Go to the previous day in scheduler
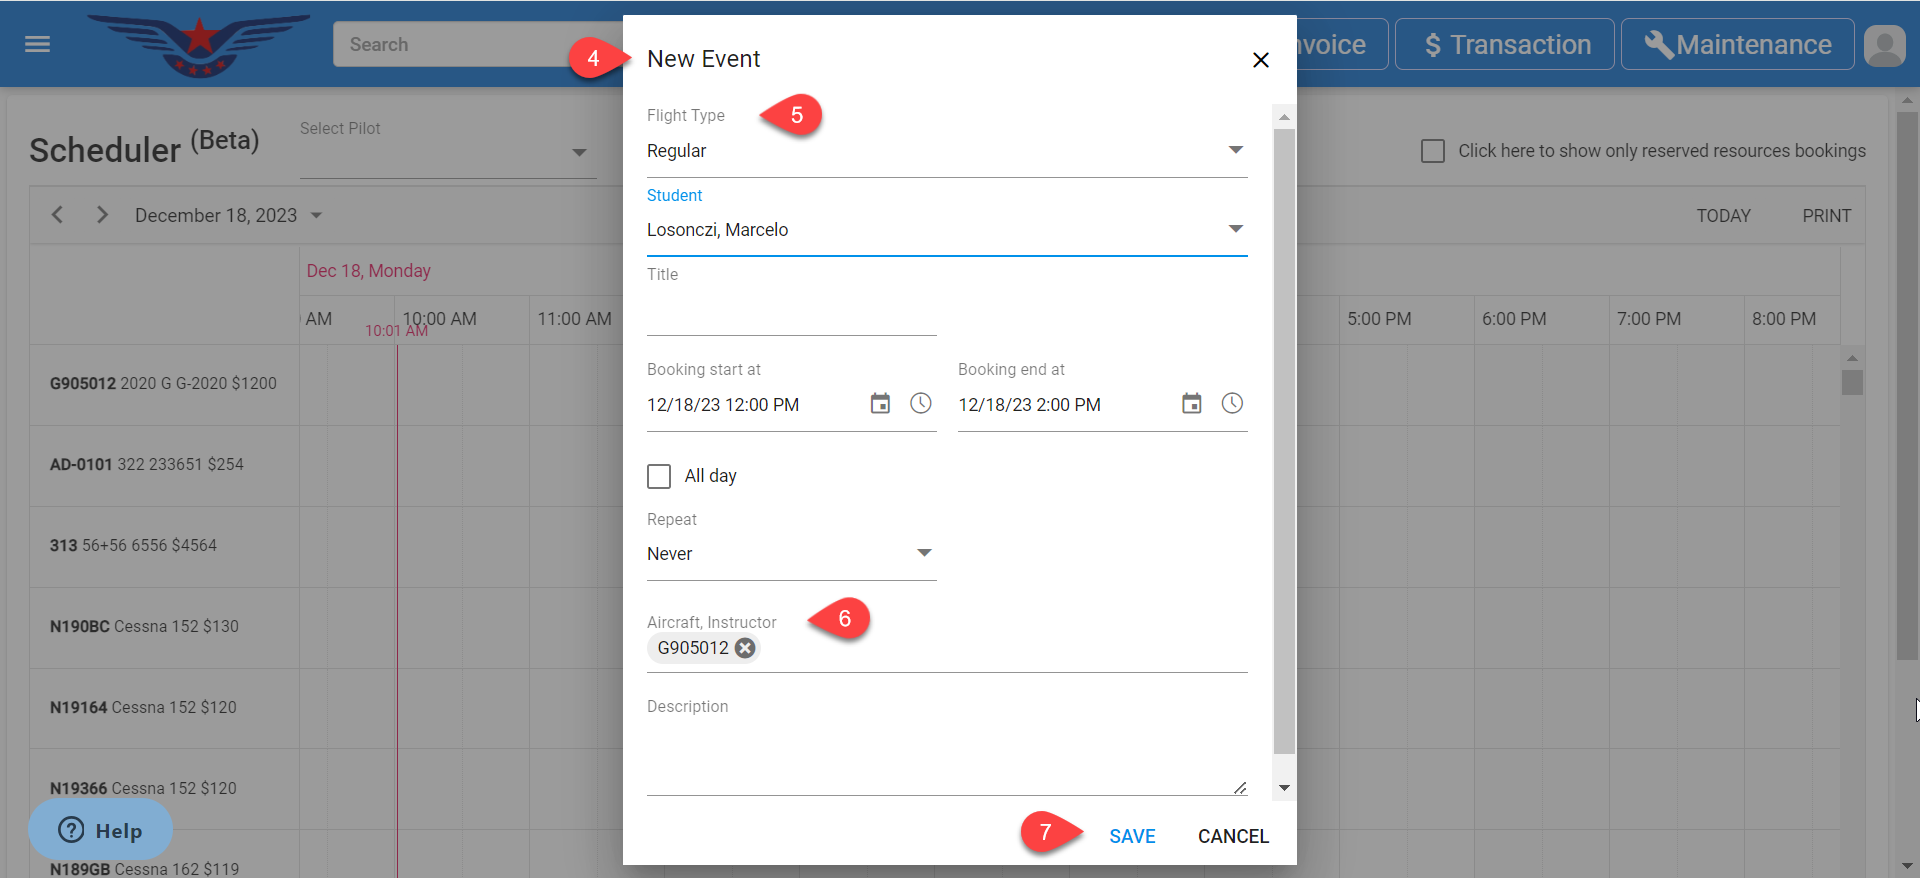Image resolution: width=1920 pixels, height=878 pixels. [58, 215]
